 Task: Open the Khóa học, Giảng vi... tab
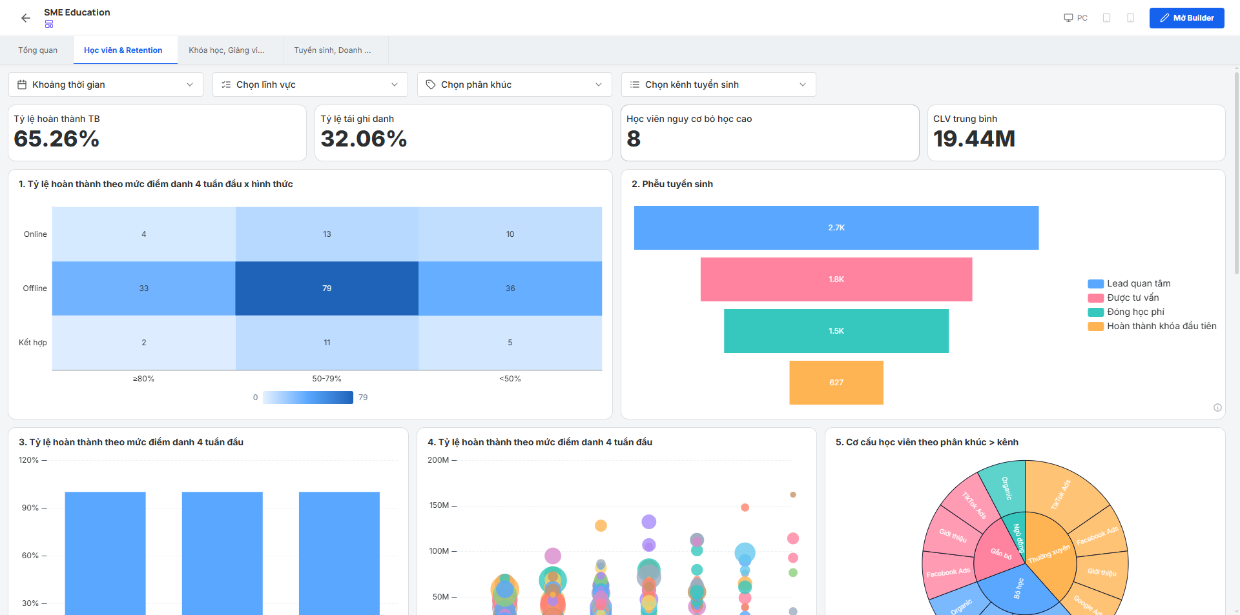tap(227, 50)
